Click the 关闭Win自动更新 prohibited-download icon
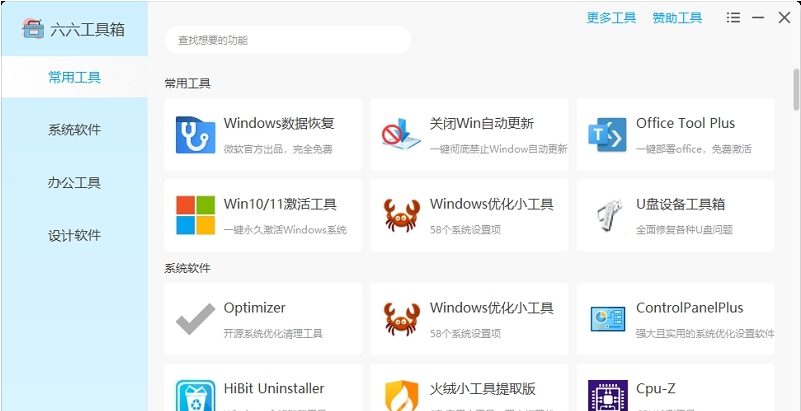The height and width of the screenshot is (411, 801). point(402,134)
